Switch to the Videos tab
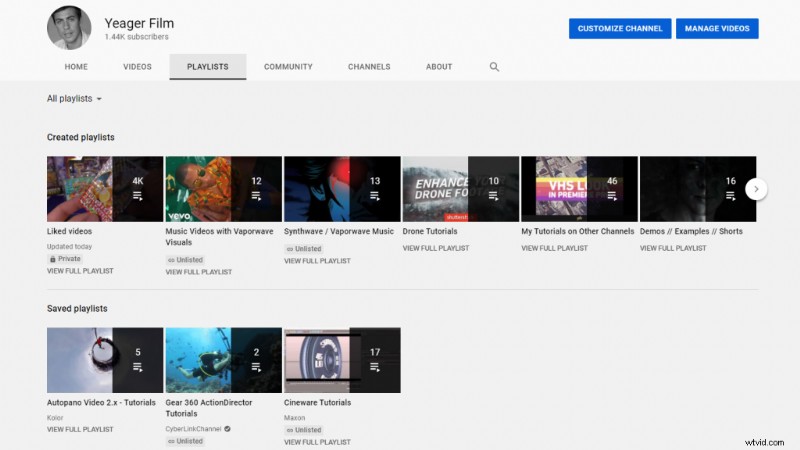The width and height of the screenshot is (800, 450). (137, 67)
